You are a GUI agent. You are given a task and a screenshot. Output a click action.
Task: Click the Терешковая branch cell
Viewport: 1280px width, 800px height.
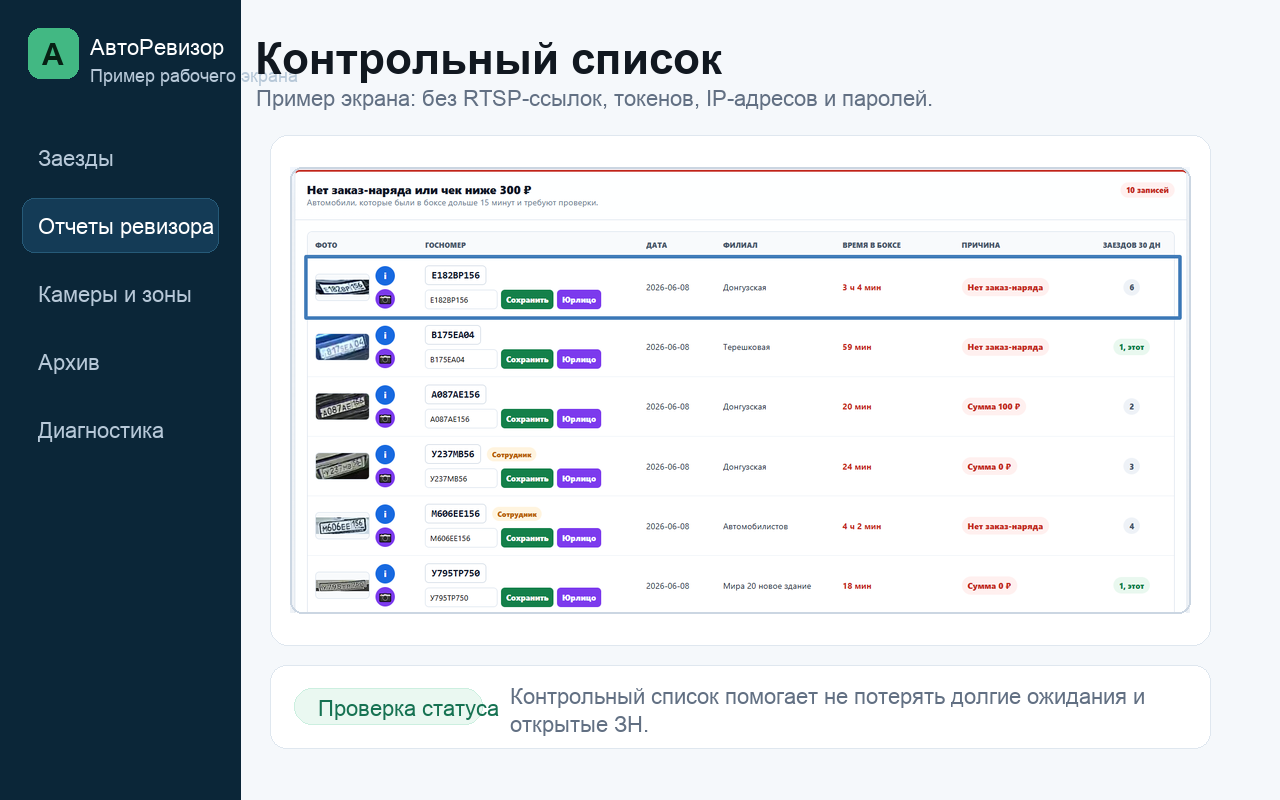746,347
